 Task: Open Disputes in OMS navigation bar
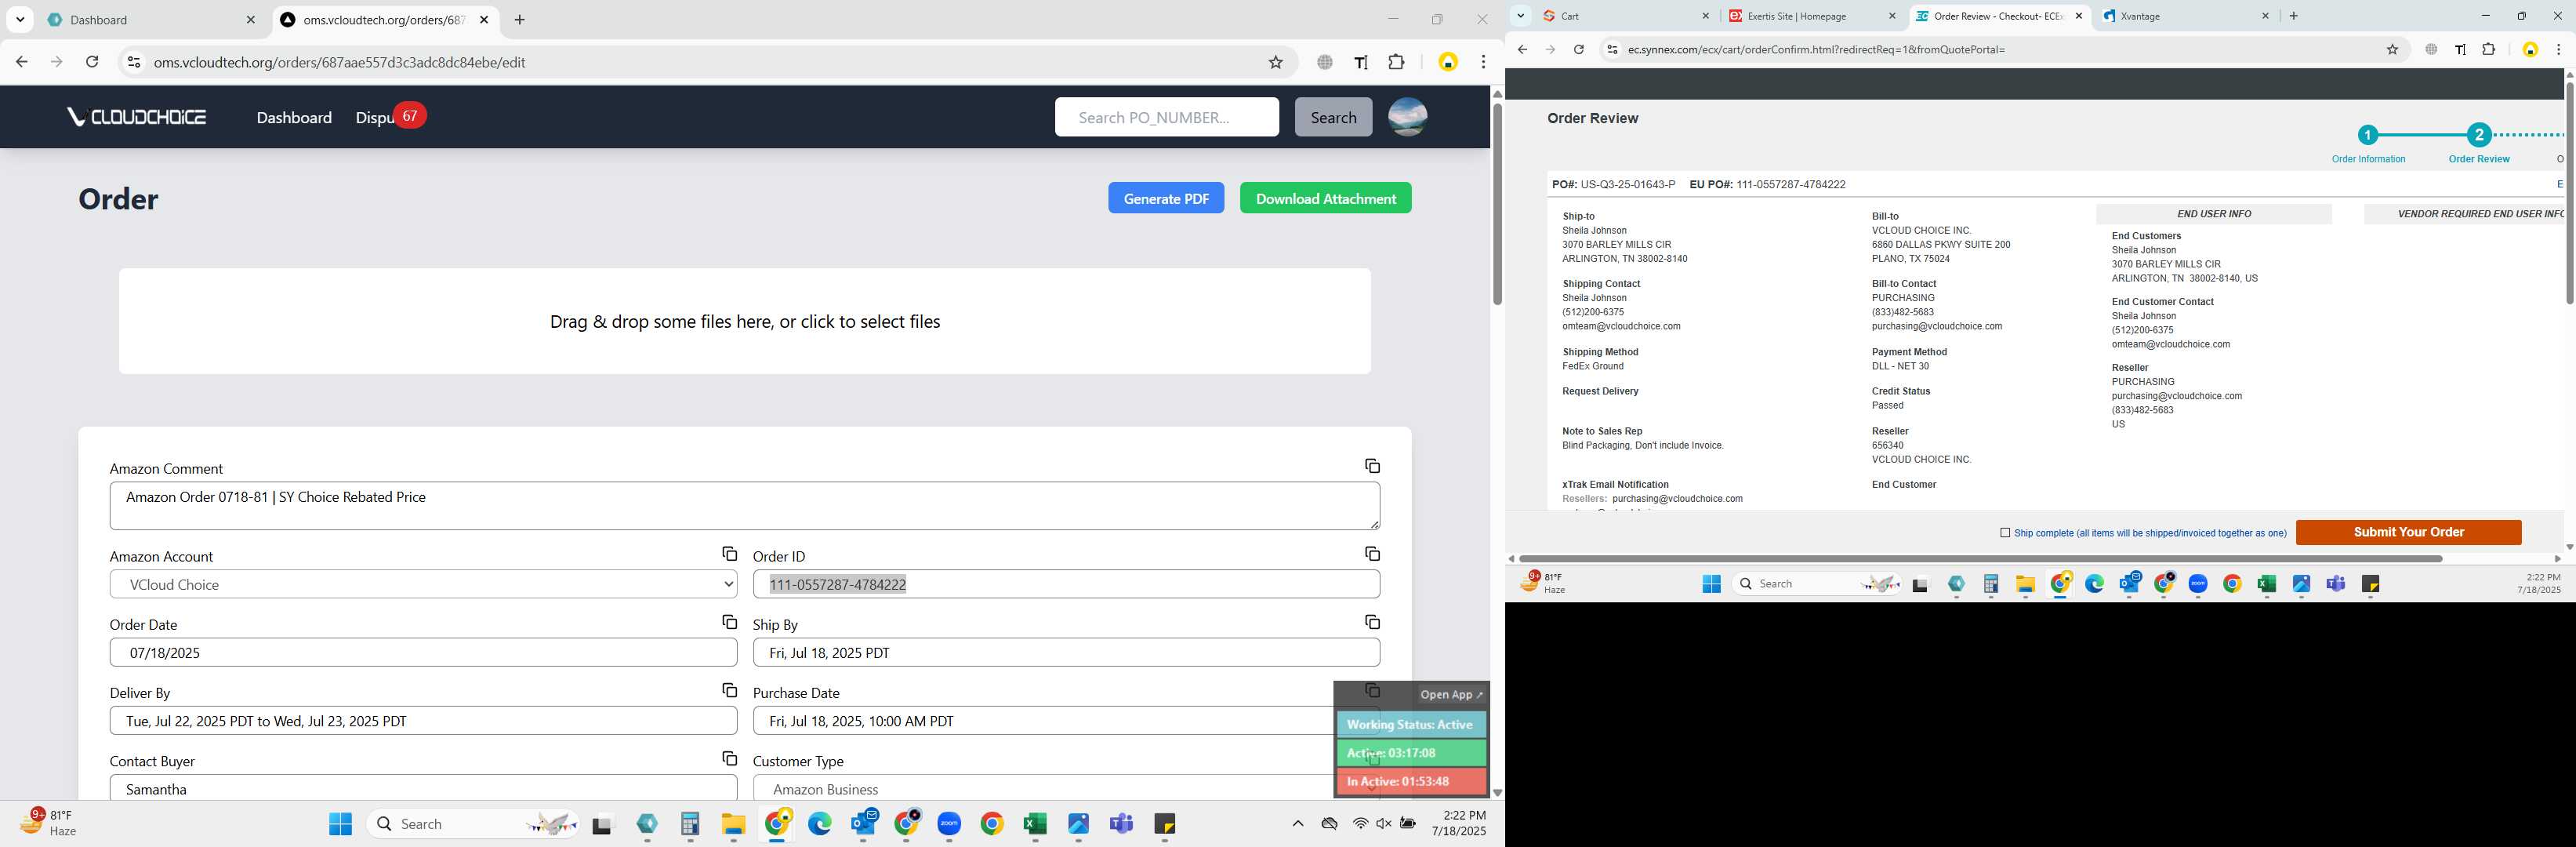coord(376,118)
